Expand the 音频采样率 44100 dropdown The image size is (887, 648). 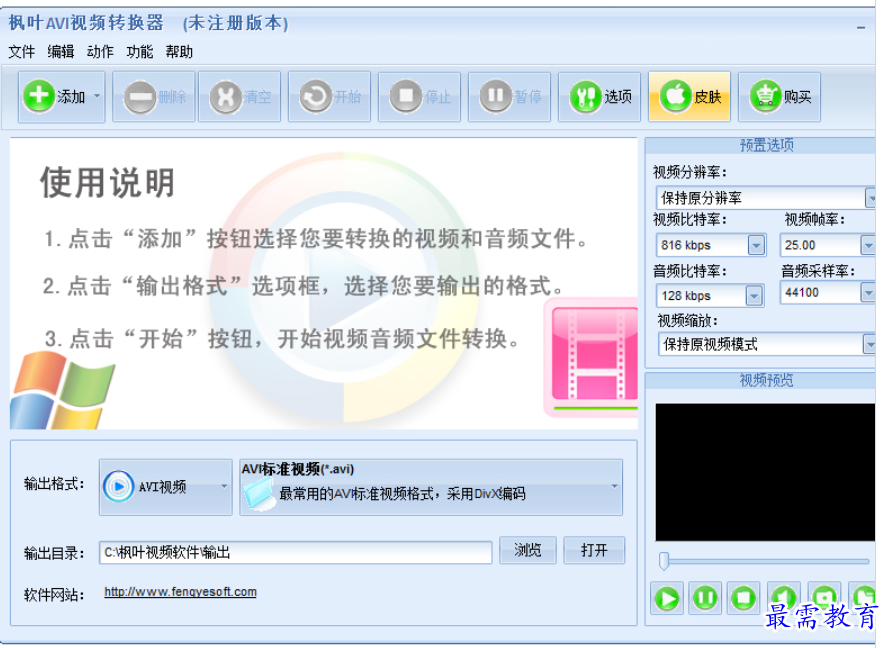[x=869, y=292]
